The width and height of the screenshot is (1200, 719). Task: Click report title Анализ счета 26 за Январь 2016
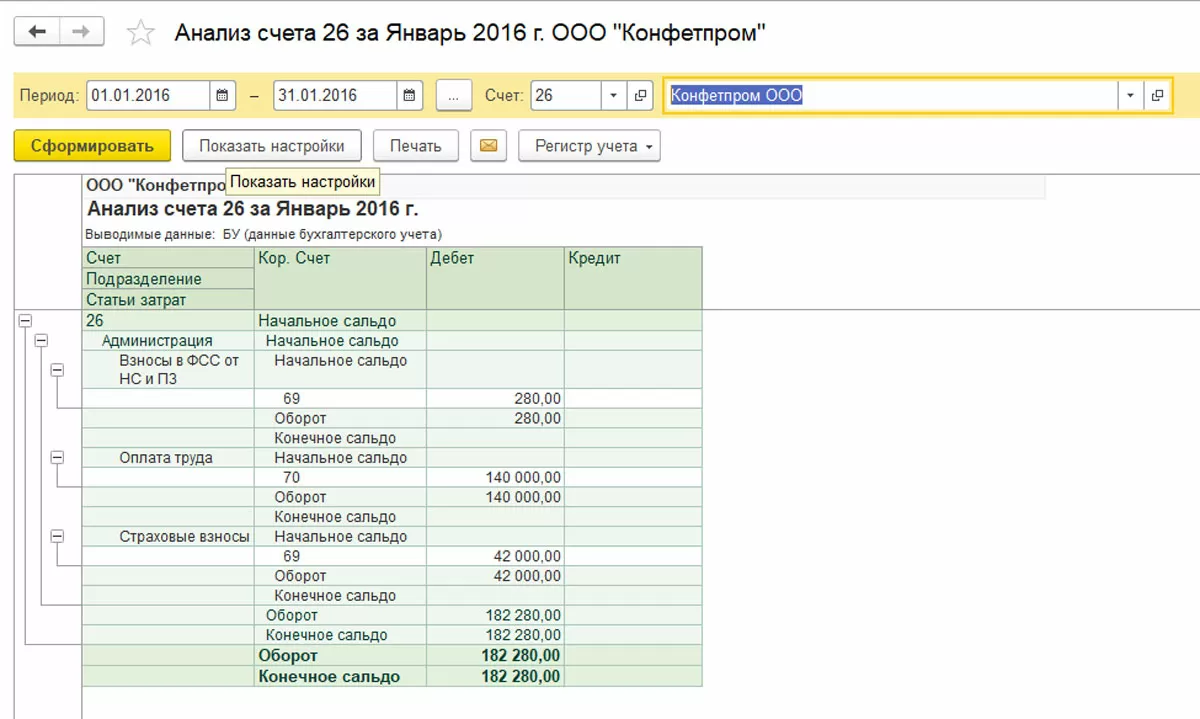(253, 209)
